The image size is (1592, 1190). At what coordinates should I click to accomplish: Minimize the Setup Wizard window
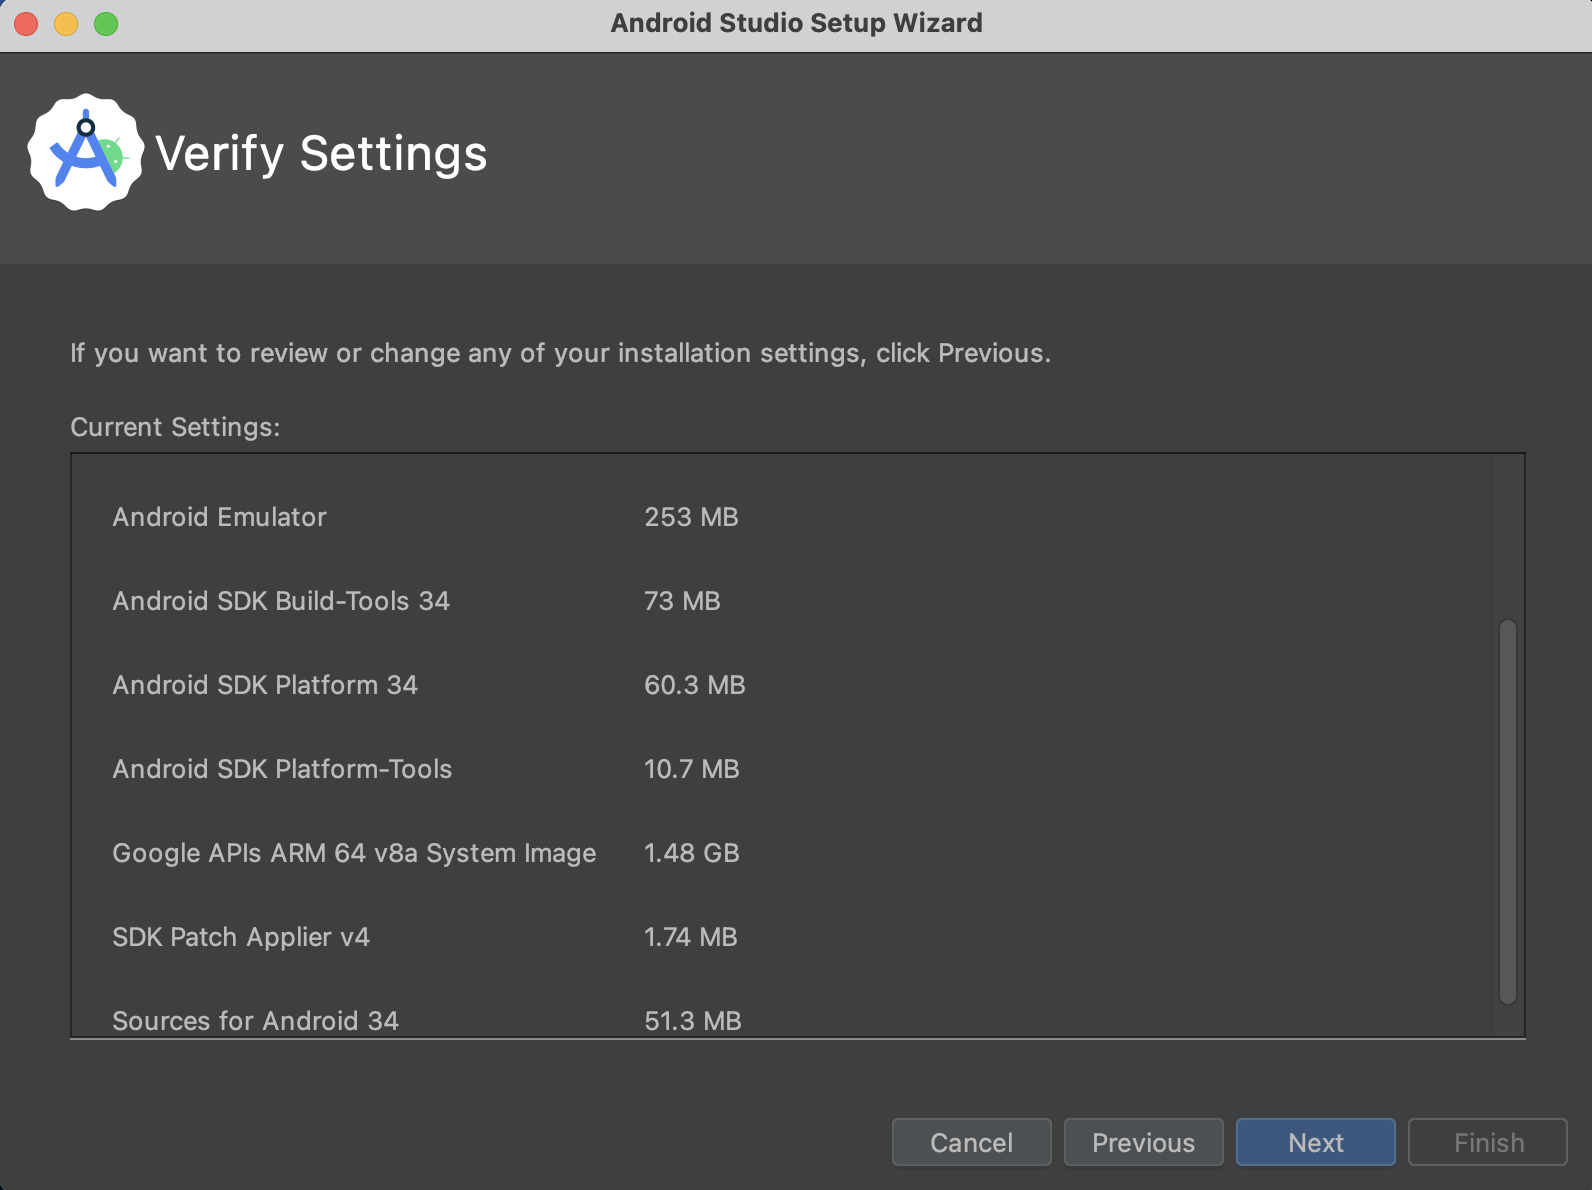pos(66,24)
